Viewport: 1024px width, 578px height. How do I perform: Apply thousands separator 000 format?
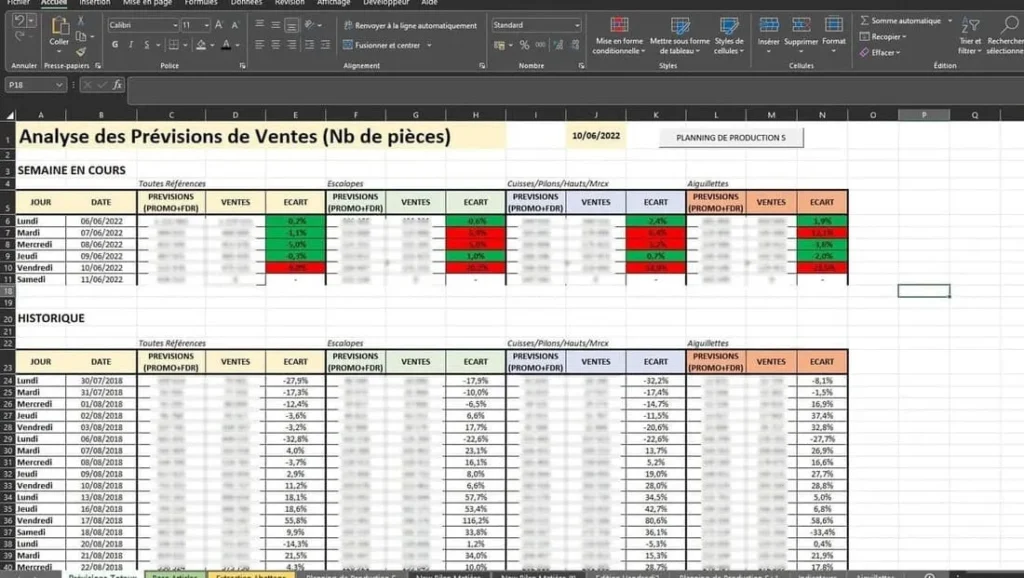pos(541,45)
